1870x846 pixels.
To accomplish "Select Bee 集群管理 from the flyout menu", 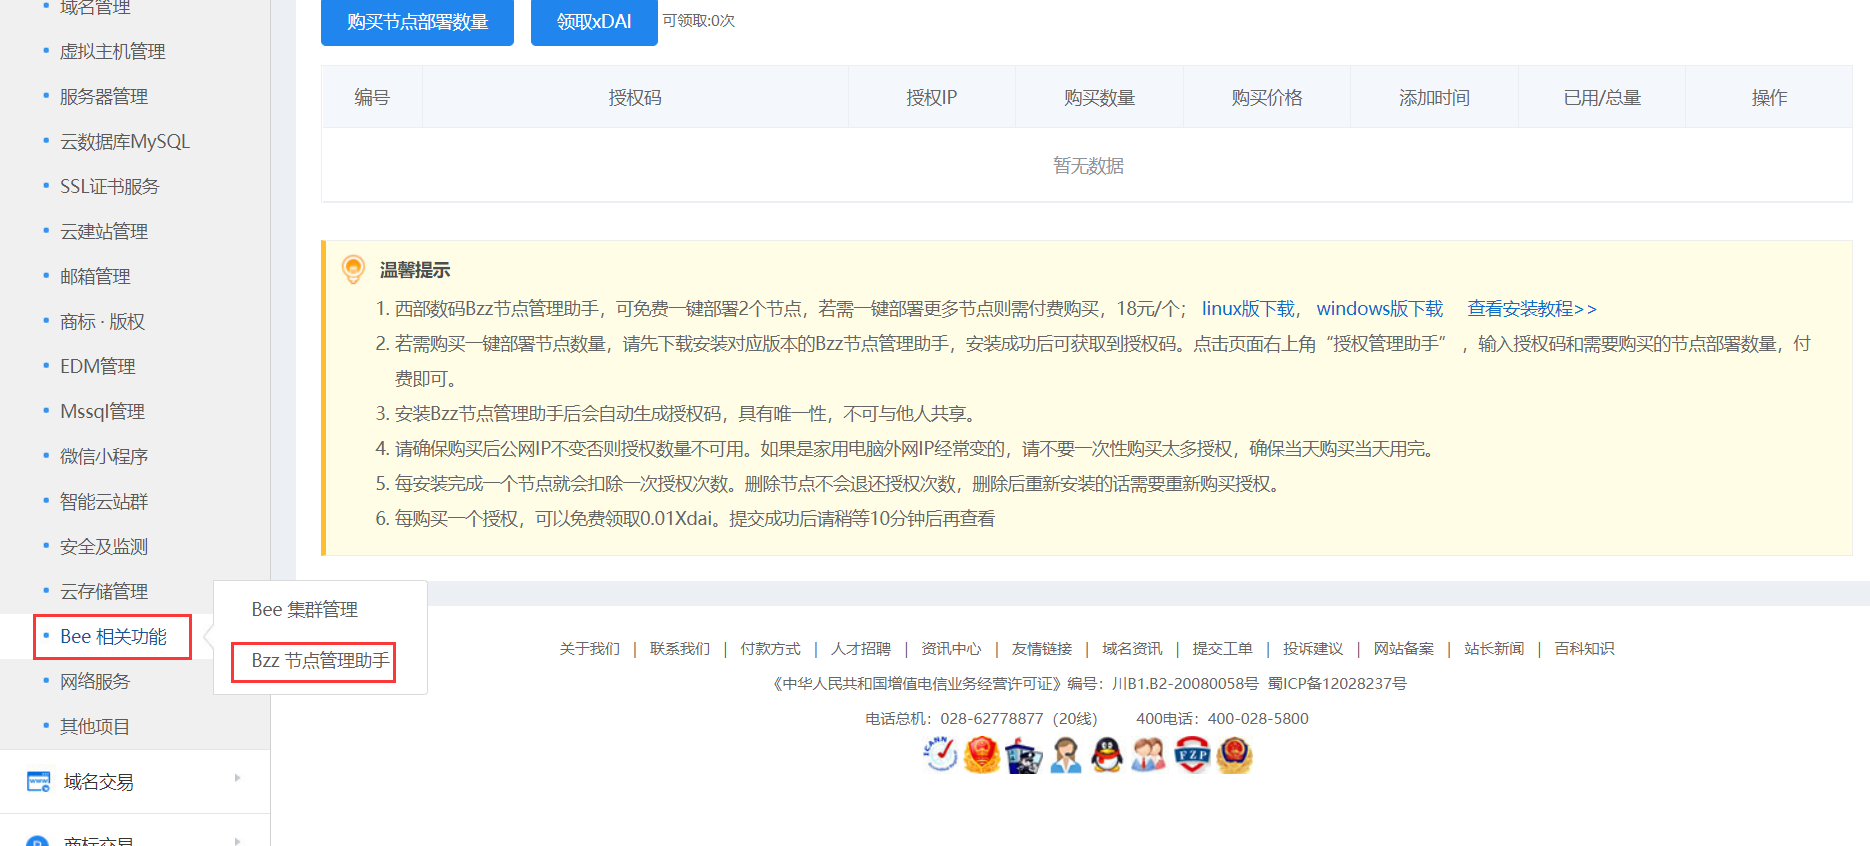I will coord(304,610).
